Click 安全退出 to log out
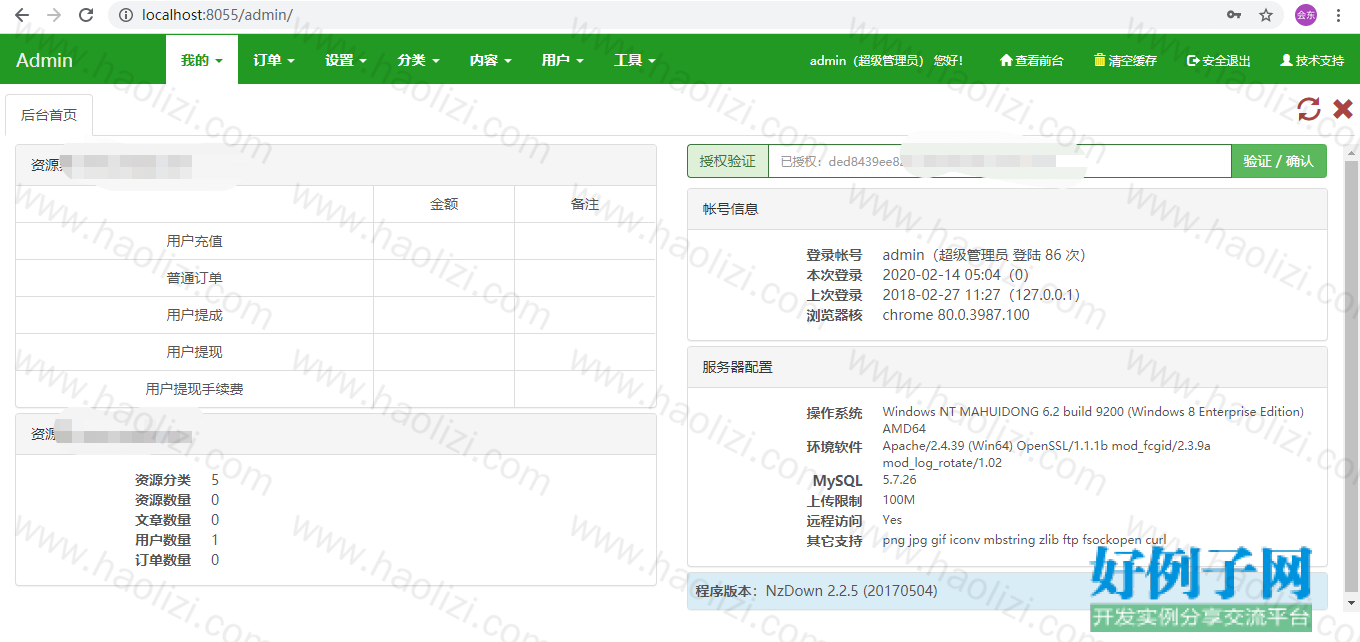Image resolution: width=1360 pixels, height=642 pixels. click(x=1218, y=61)
